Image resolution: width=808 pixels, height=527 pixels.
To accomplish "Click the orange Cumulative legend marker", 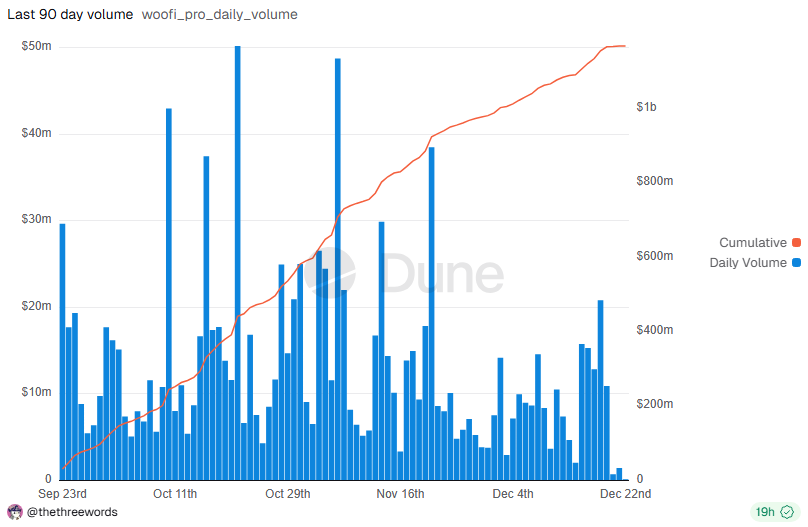I will click(796, 243).
